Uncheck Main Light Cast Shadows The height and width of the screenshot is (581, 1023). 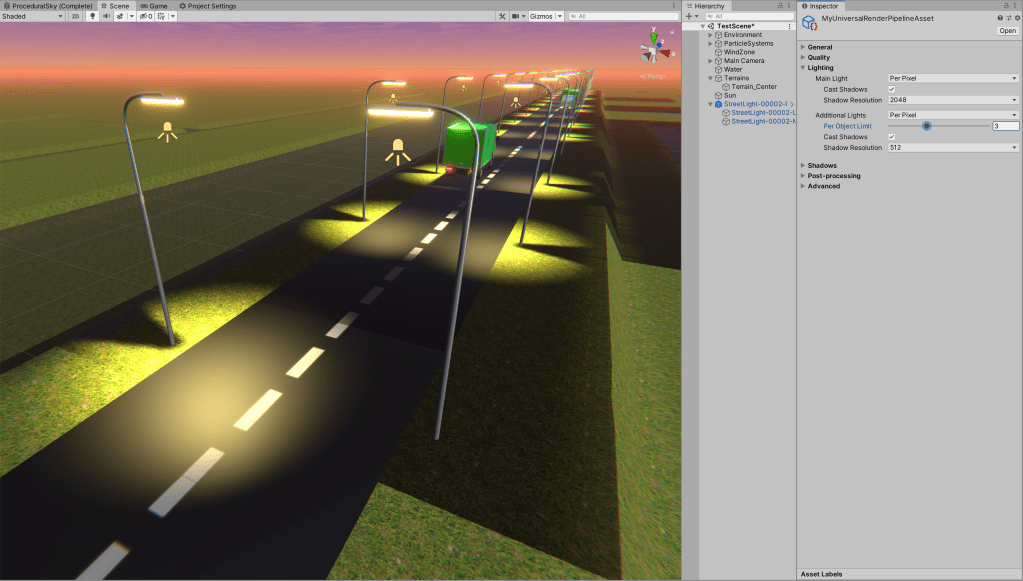tap(892, 89)
